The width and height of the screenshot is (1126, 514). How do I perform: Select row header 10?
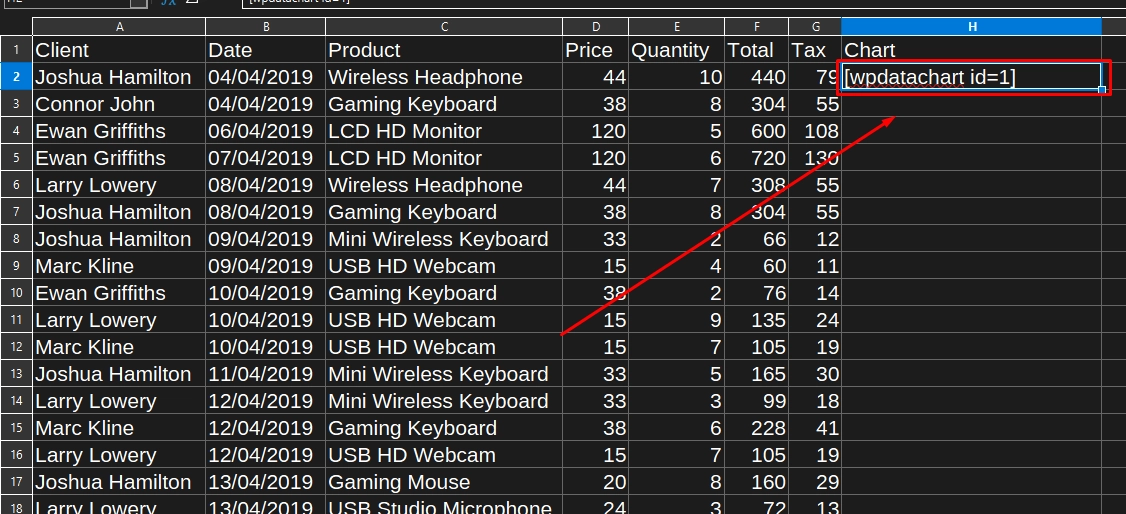16,293
